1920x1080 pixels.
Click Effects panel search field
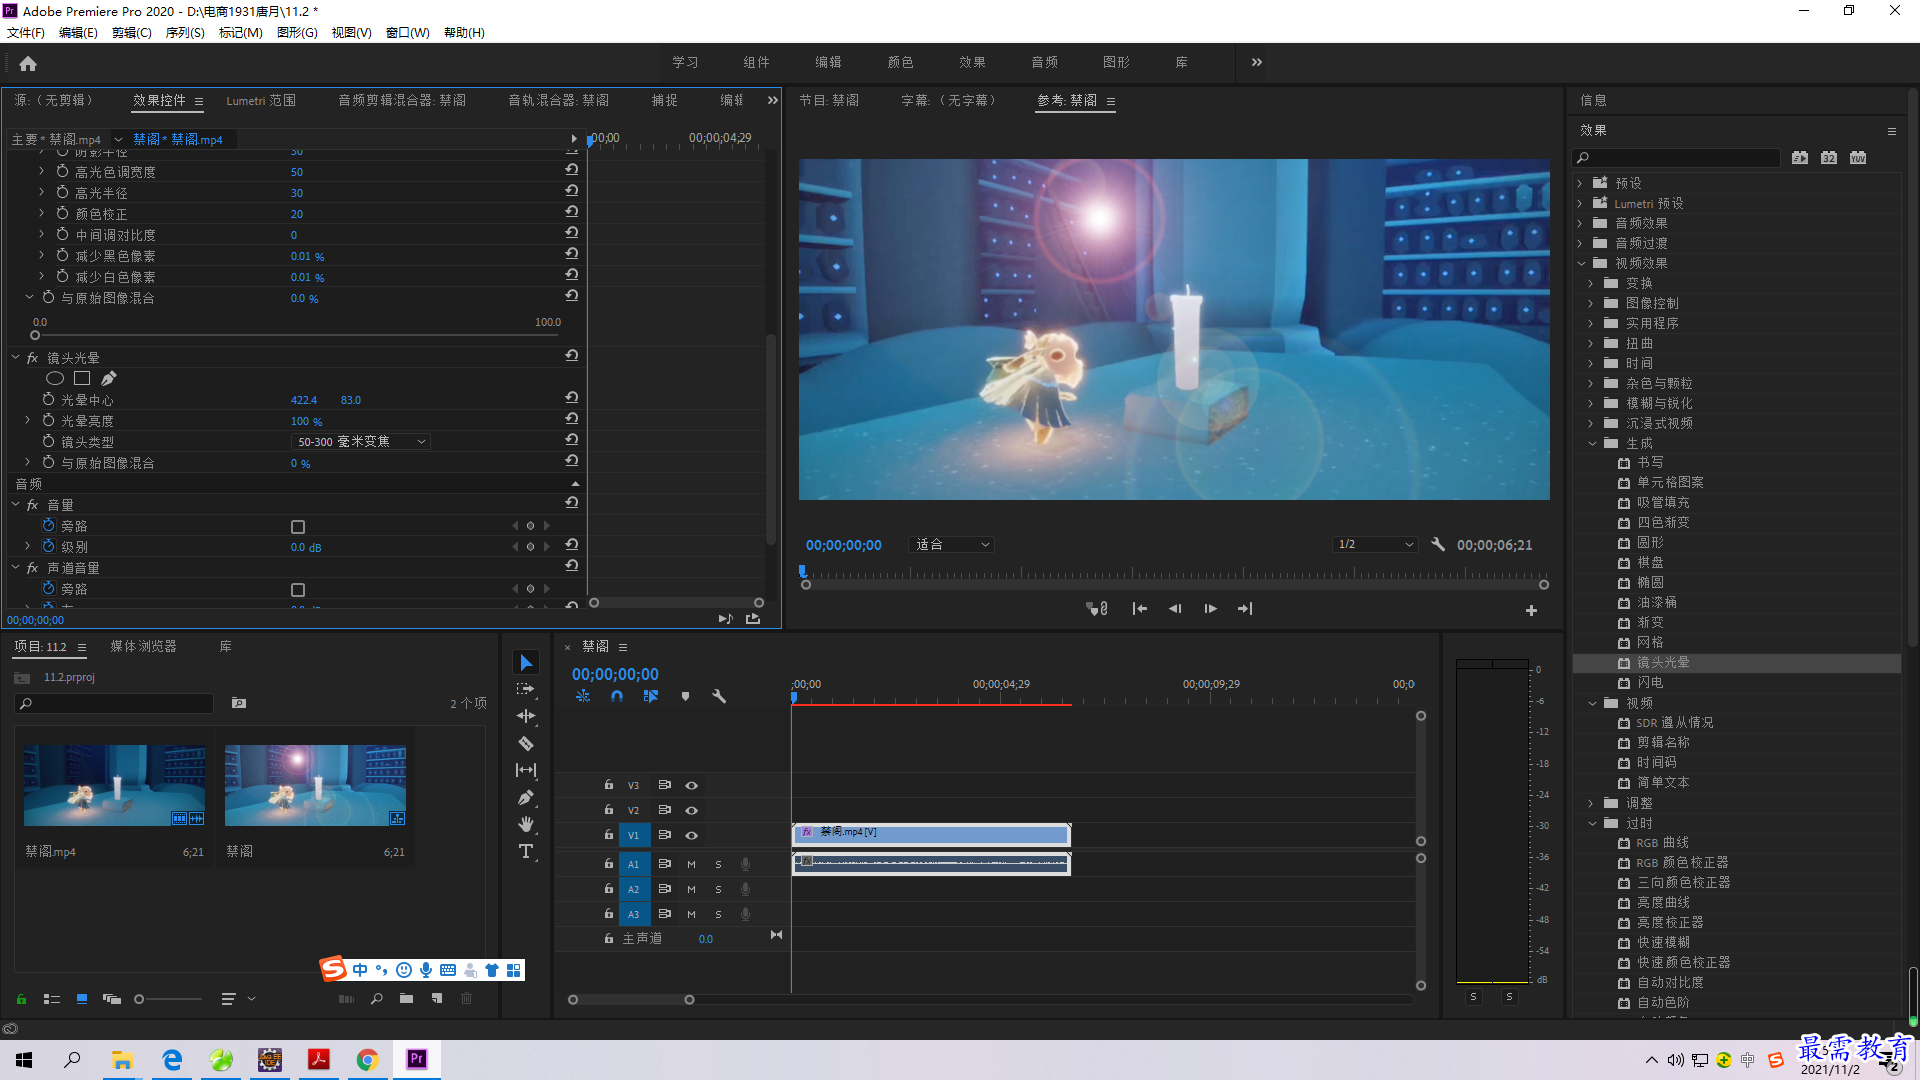pos(1677,158)
